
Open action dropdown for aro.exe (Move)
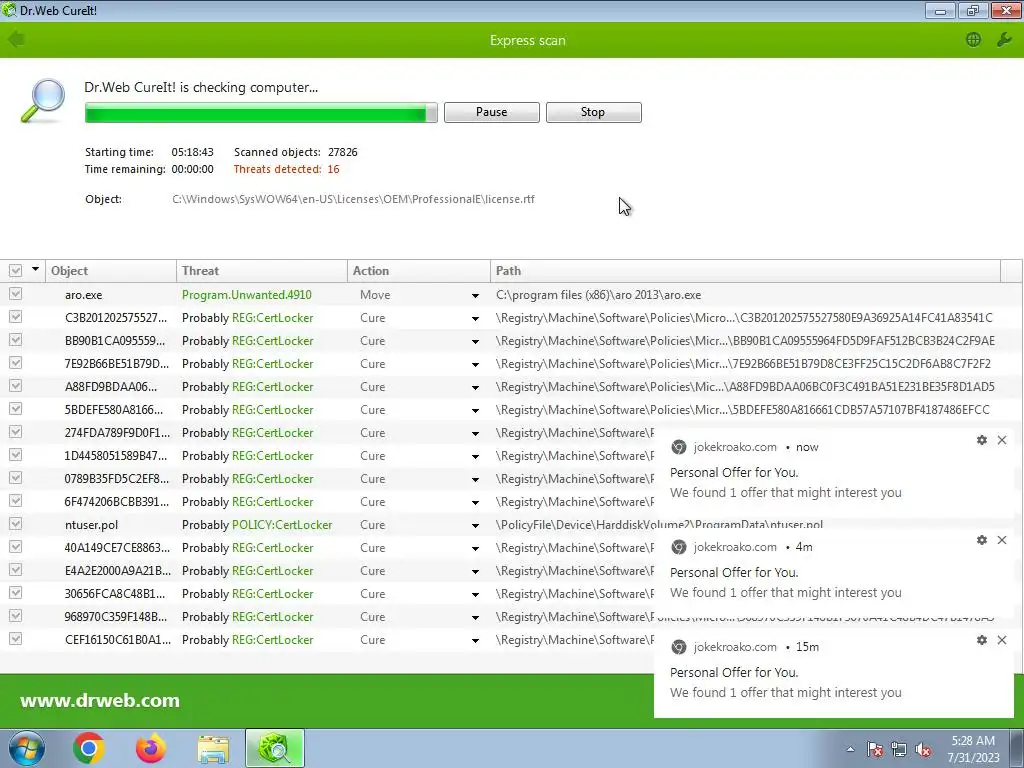click(475, 296)
